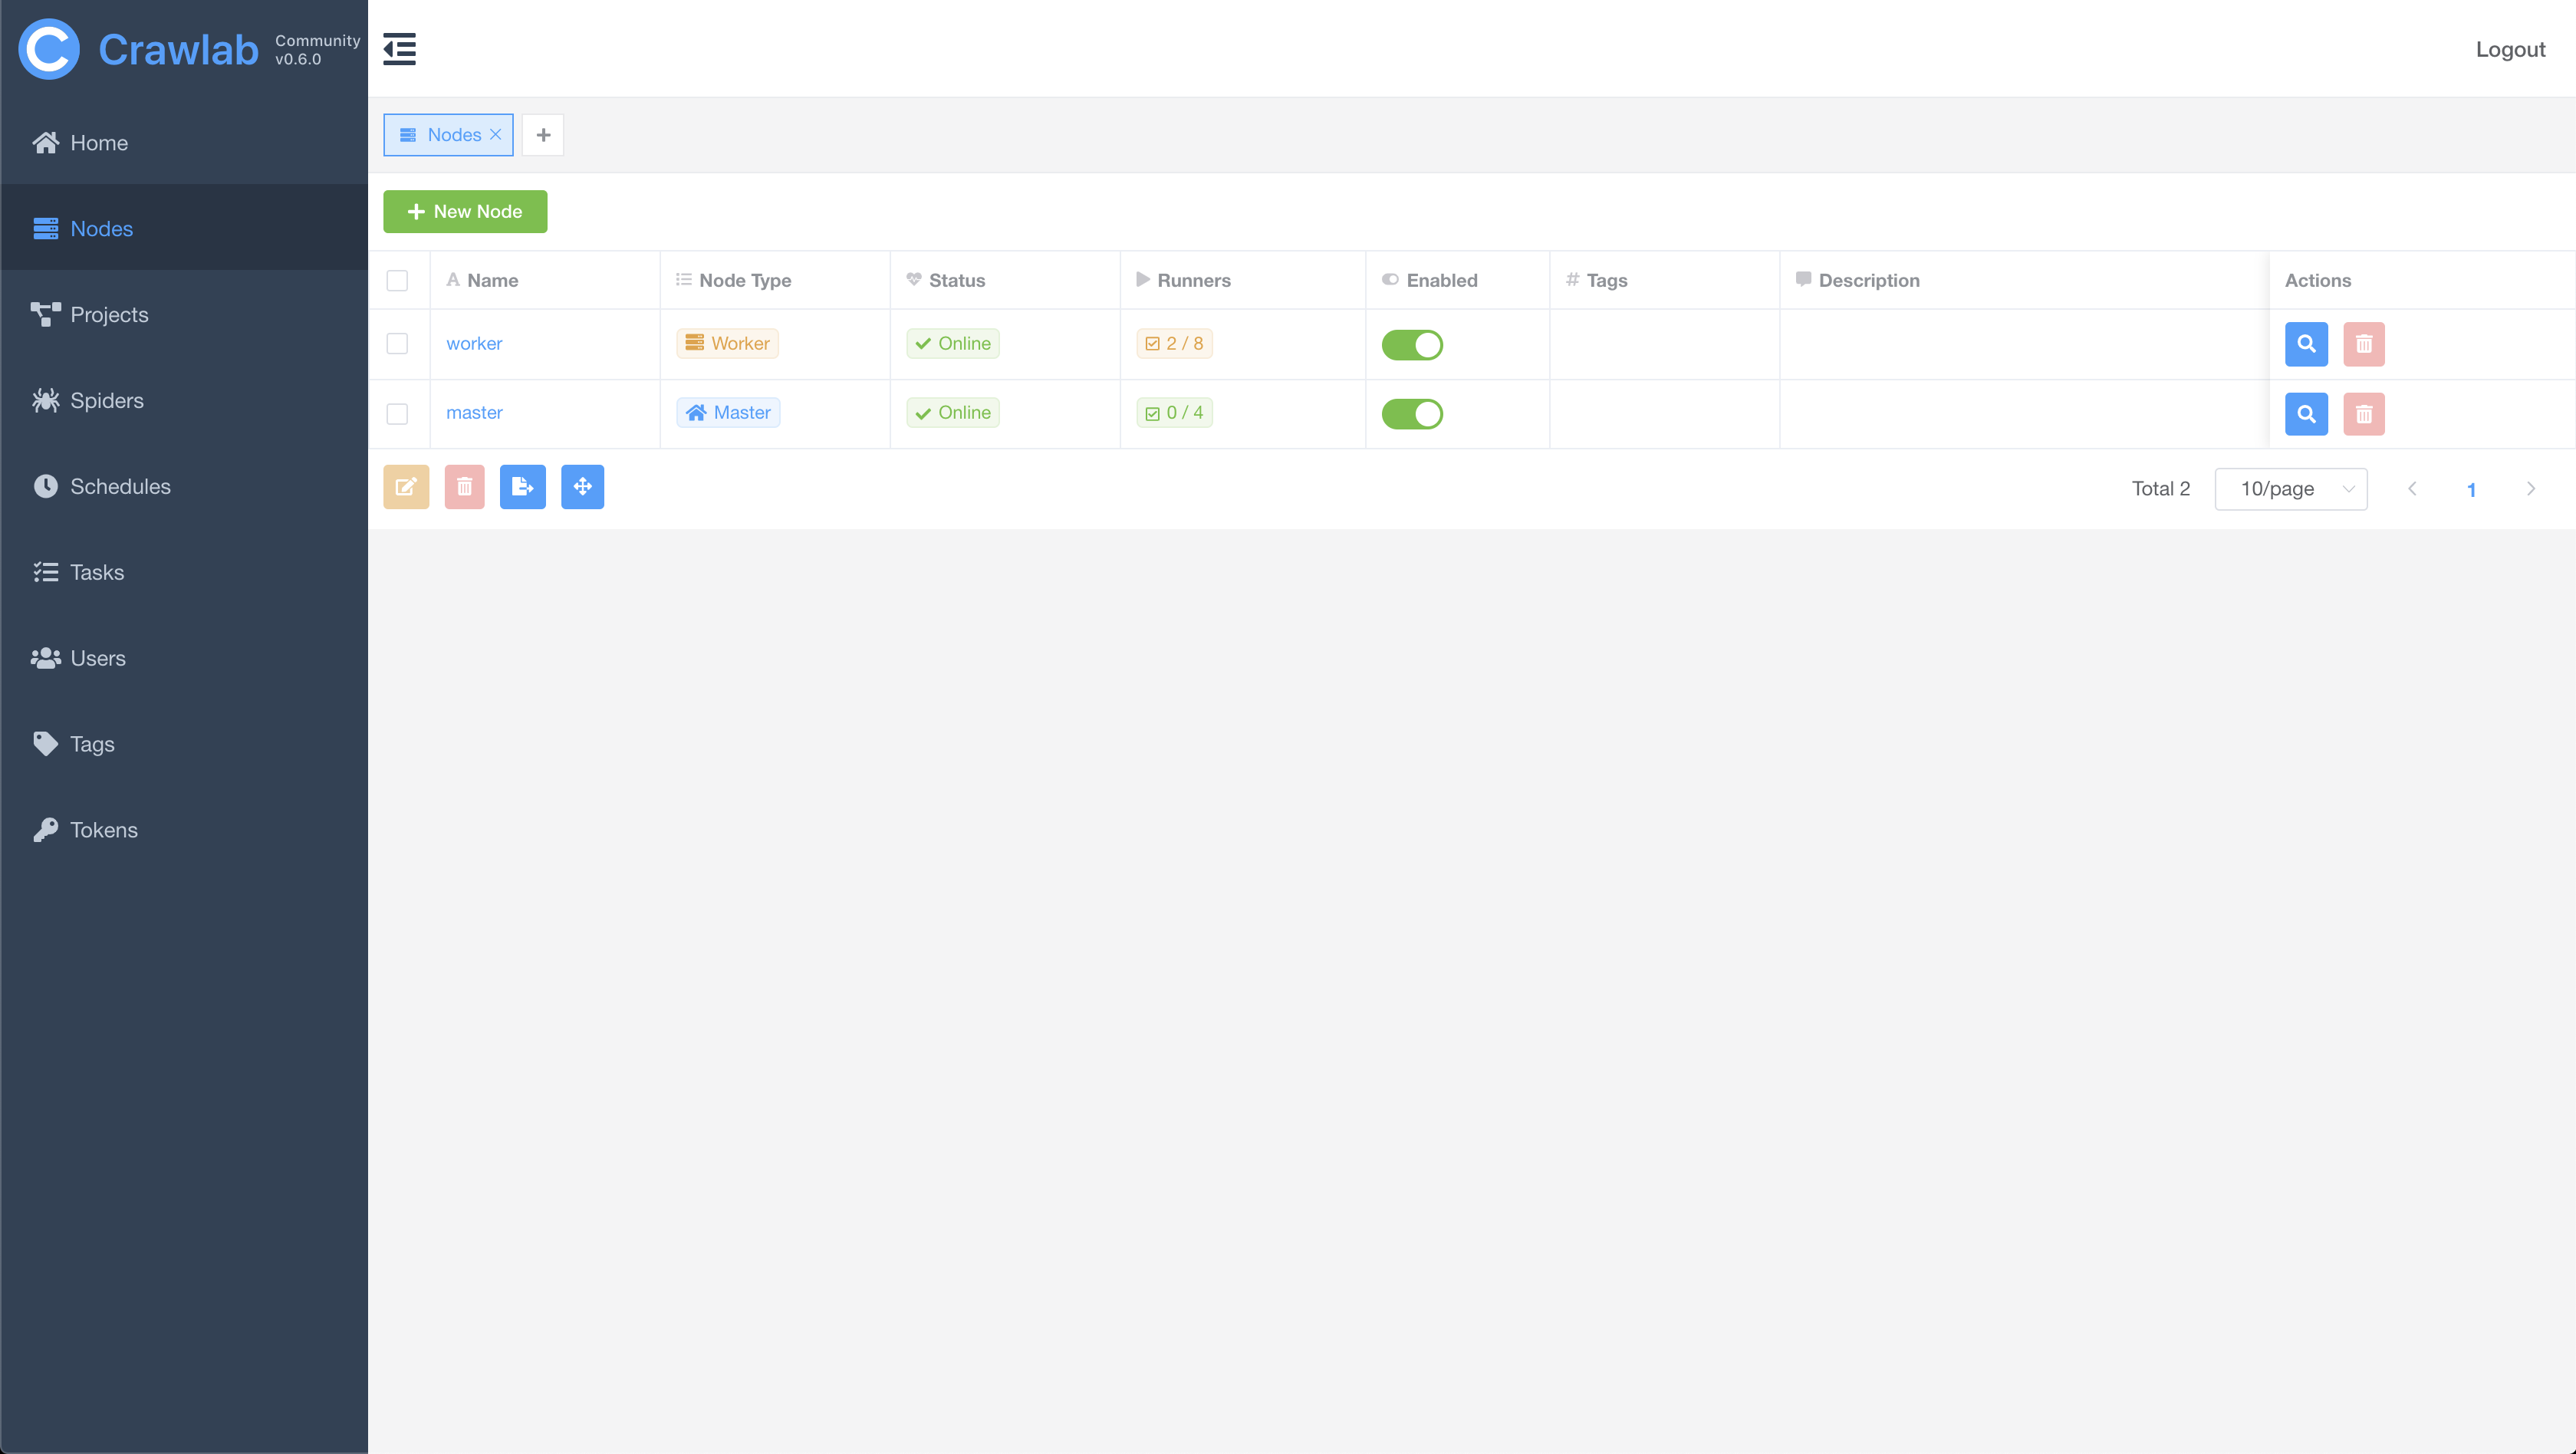Open the master node name link

click(x=474, y=412)
